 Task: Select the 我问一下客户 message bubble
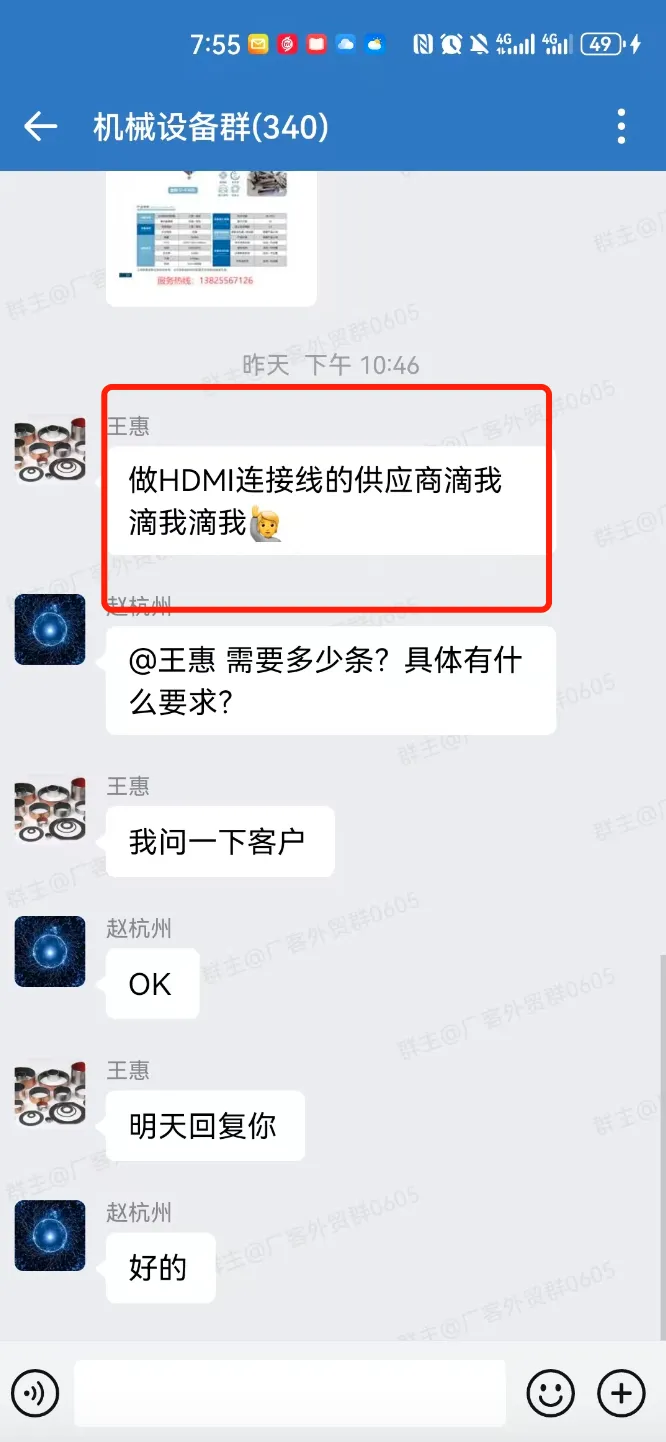point(220,842)
